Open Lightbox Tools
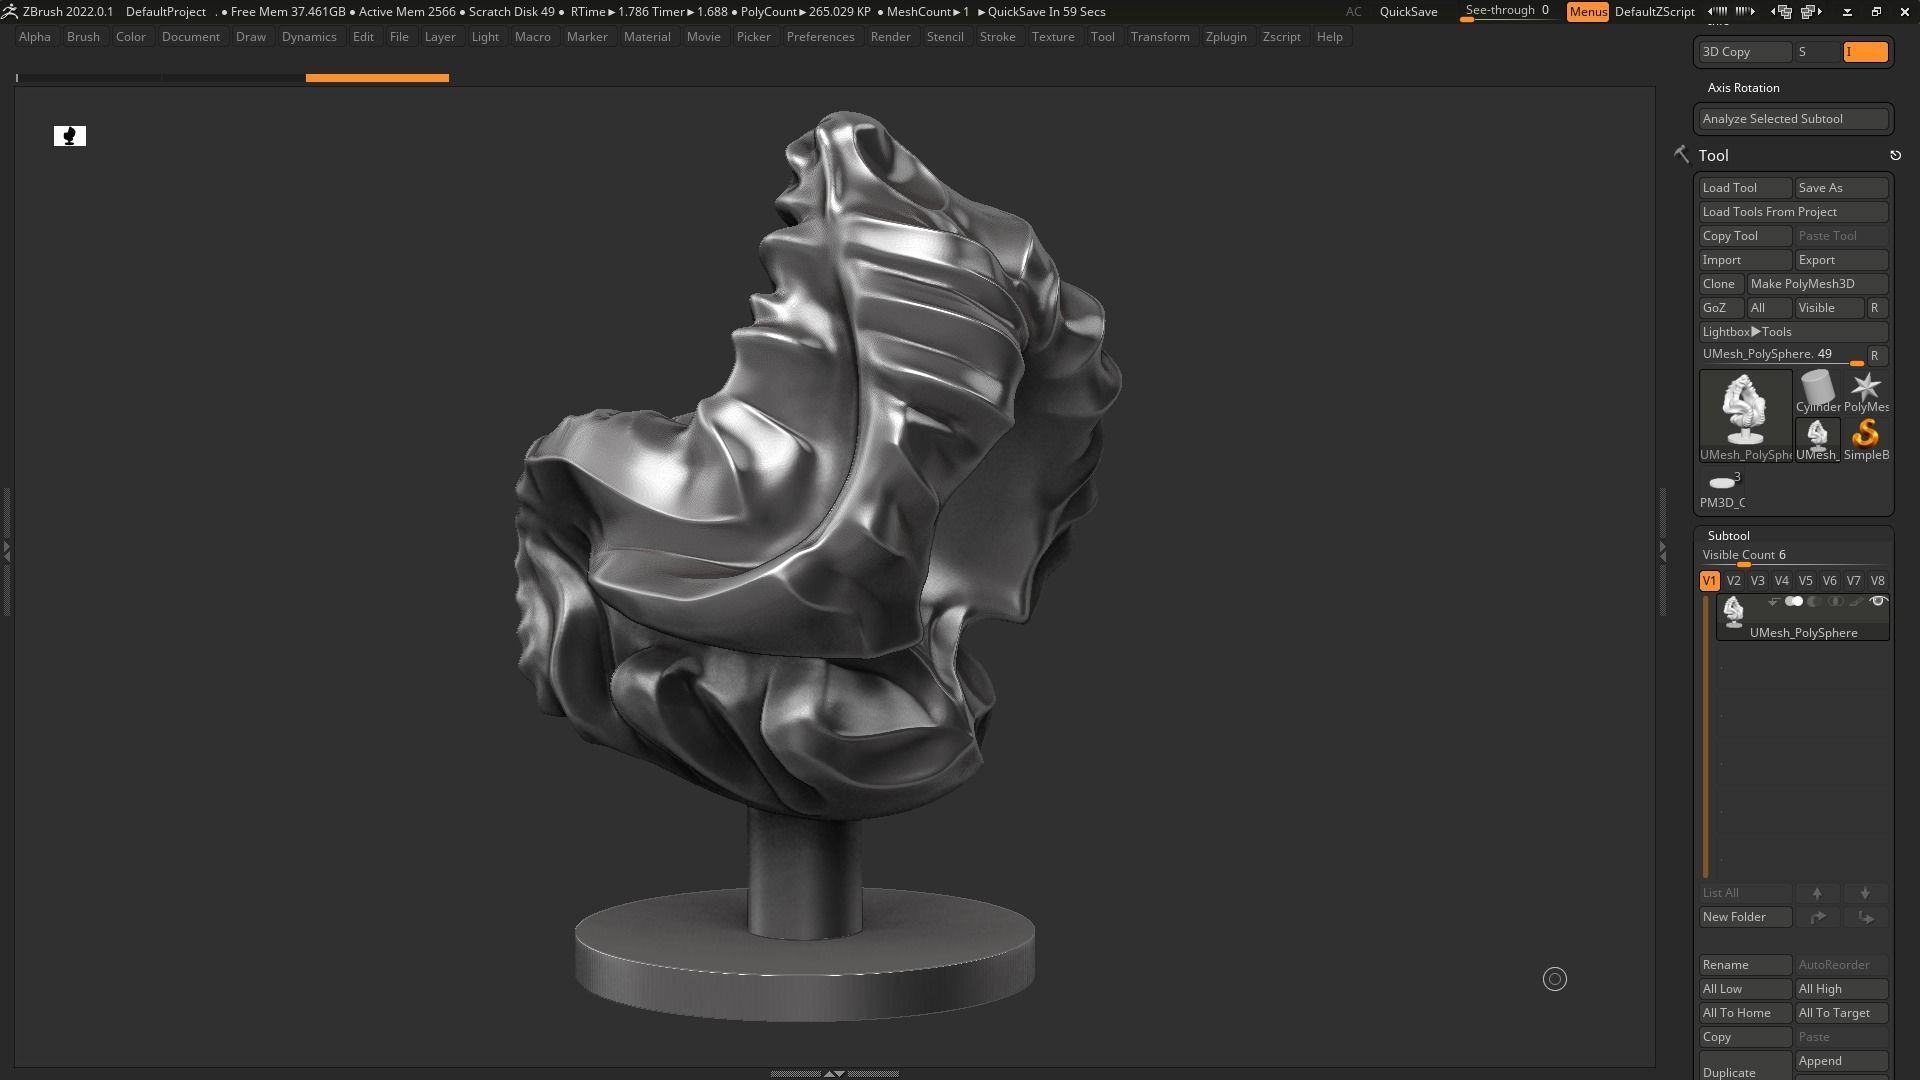Image resolution: width=1920 pixels, height=1080 pixels. coord(1793,332)
